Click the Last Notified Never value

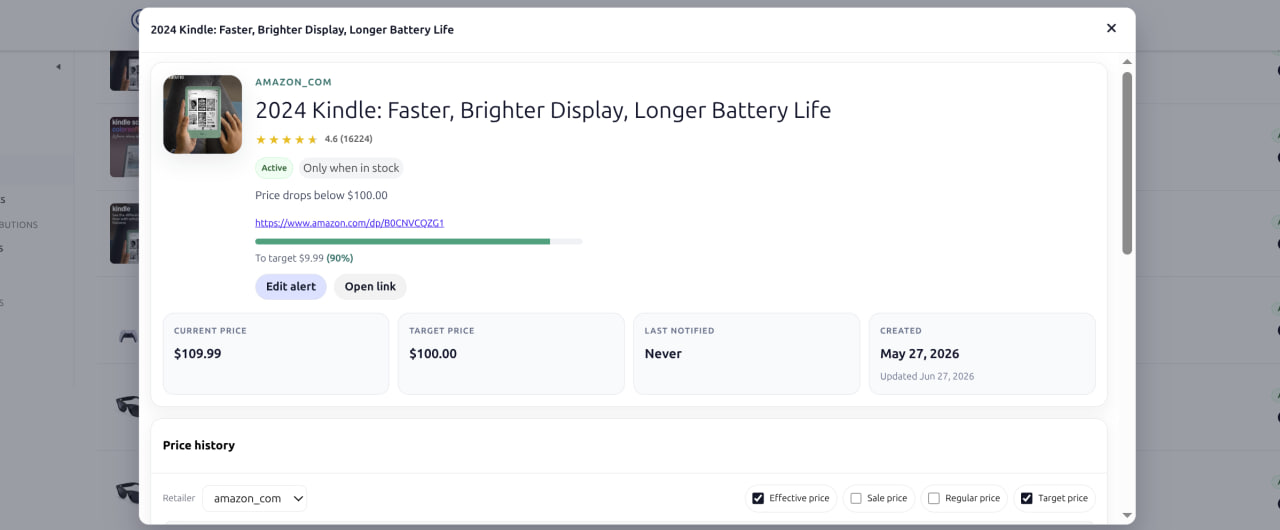click(663, 354)
